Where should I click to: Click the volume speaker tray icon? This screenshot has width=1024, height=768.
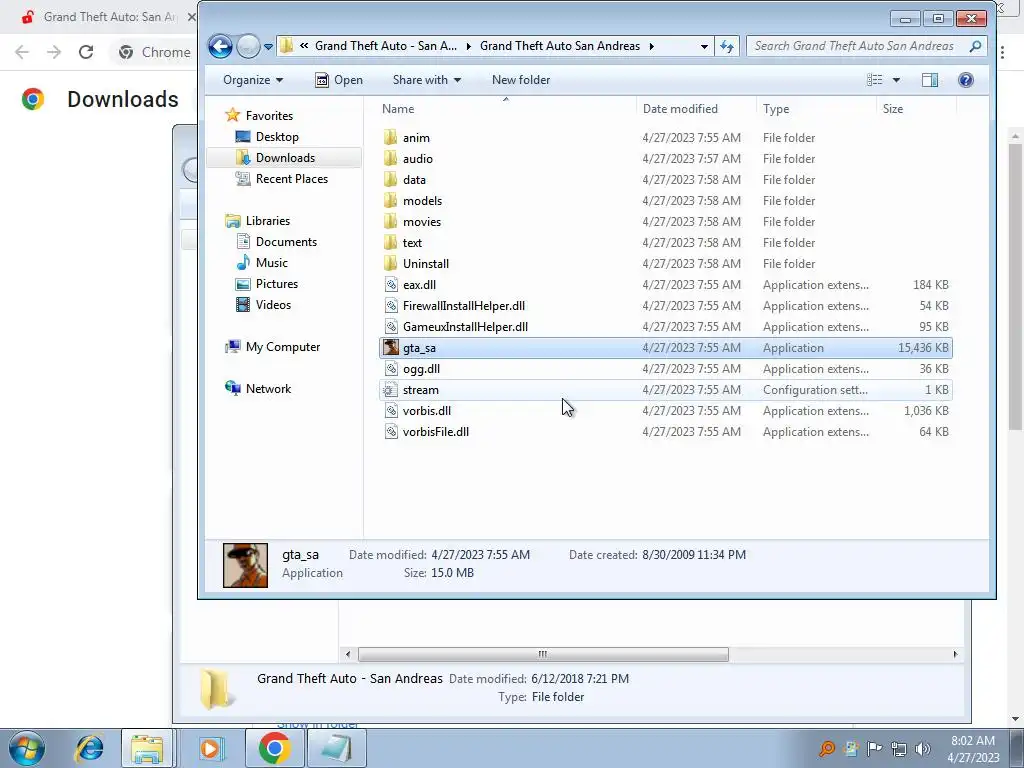(x=922, y=748)
